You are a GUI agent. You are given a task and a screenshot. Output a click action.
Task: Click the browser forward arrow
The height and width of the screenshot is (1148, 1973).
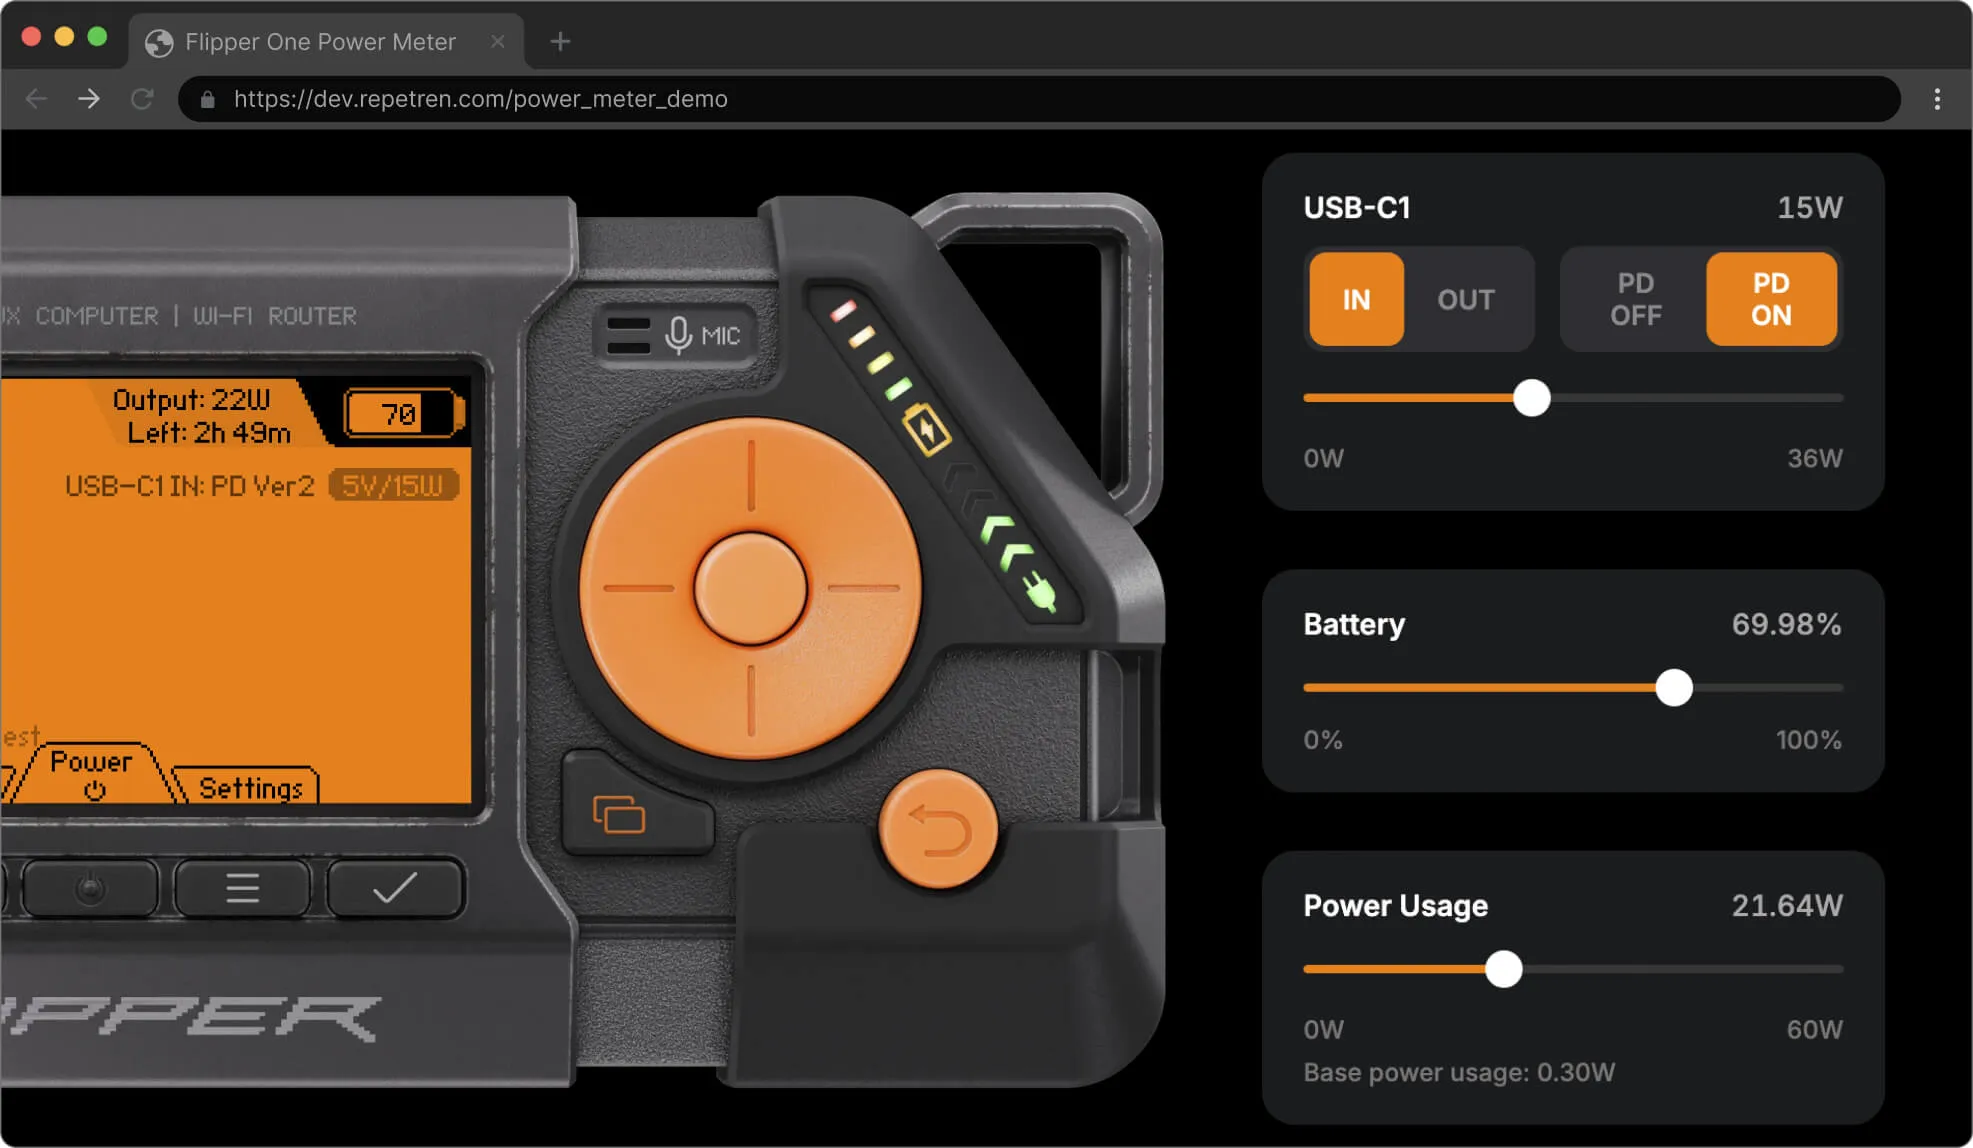pos(89,99)
